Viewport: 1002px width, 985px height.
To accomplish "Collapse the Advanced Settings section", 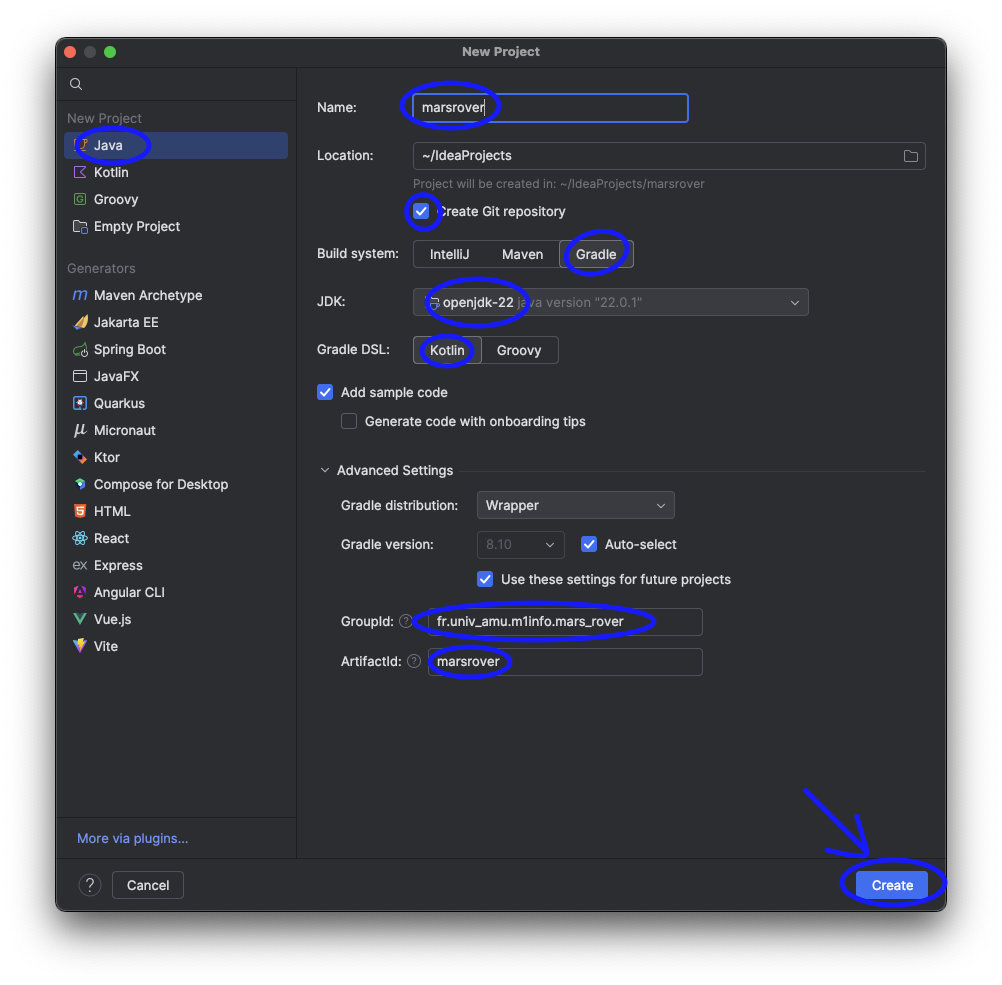I will pos(325,471).
